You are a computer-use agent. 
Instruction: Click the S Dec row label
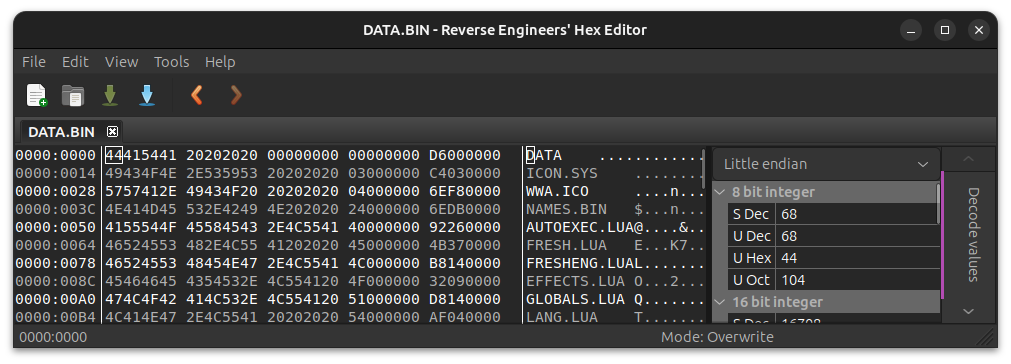pyautogui.click(x=751, y=214)
